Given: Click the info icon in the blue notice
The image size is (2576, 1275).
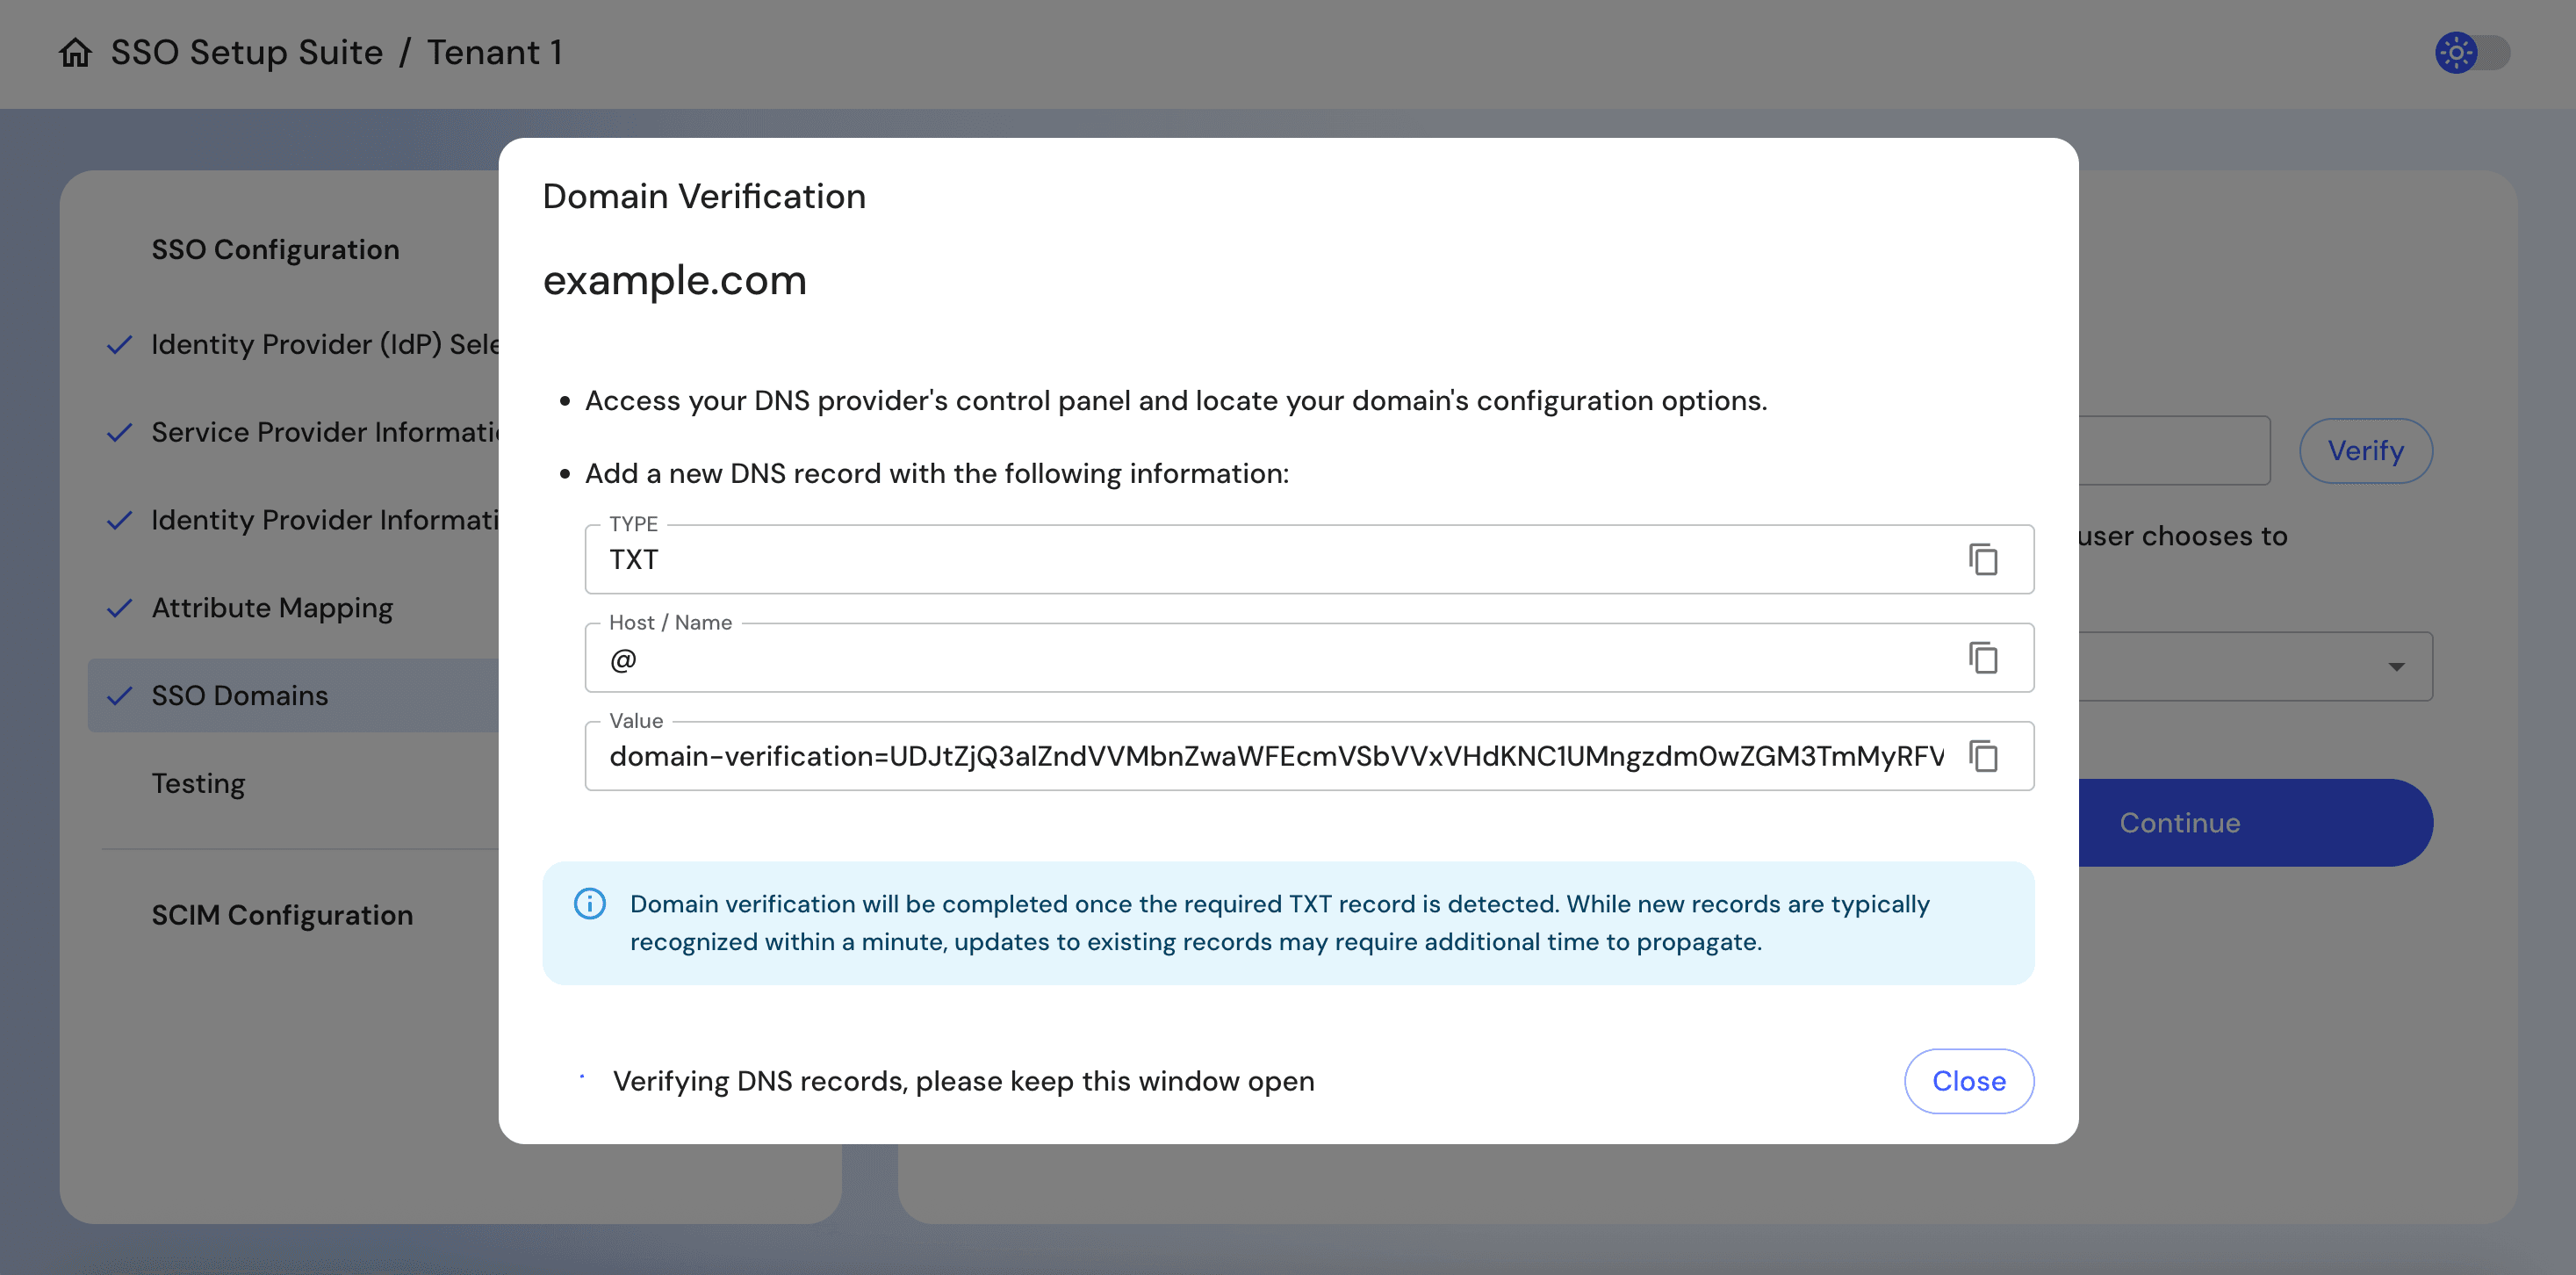Looking at the screenshot, I should [590, 905].
